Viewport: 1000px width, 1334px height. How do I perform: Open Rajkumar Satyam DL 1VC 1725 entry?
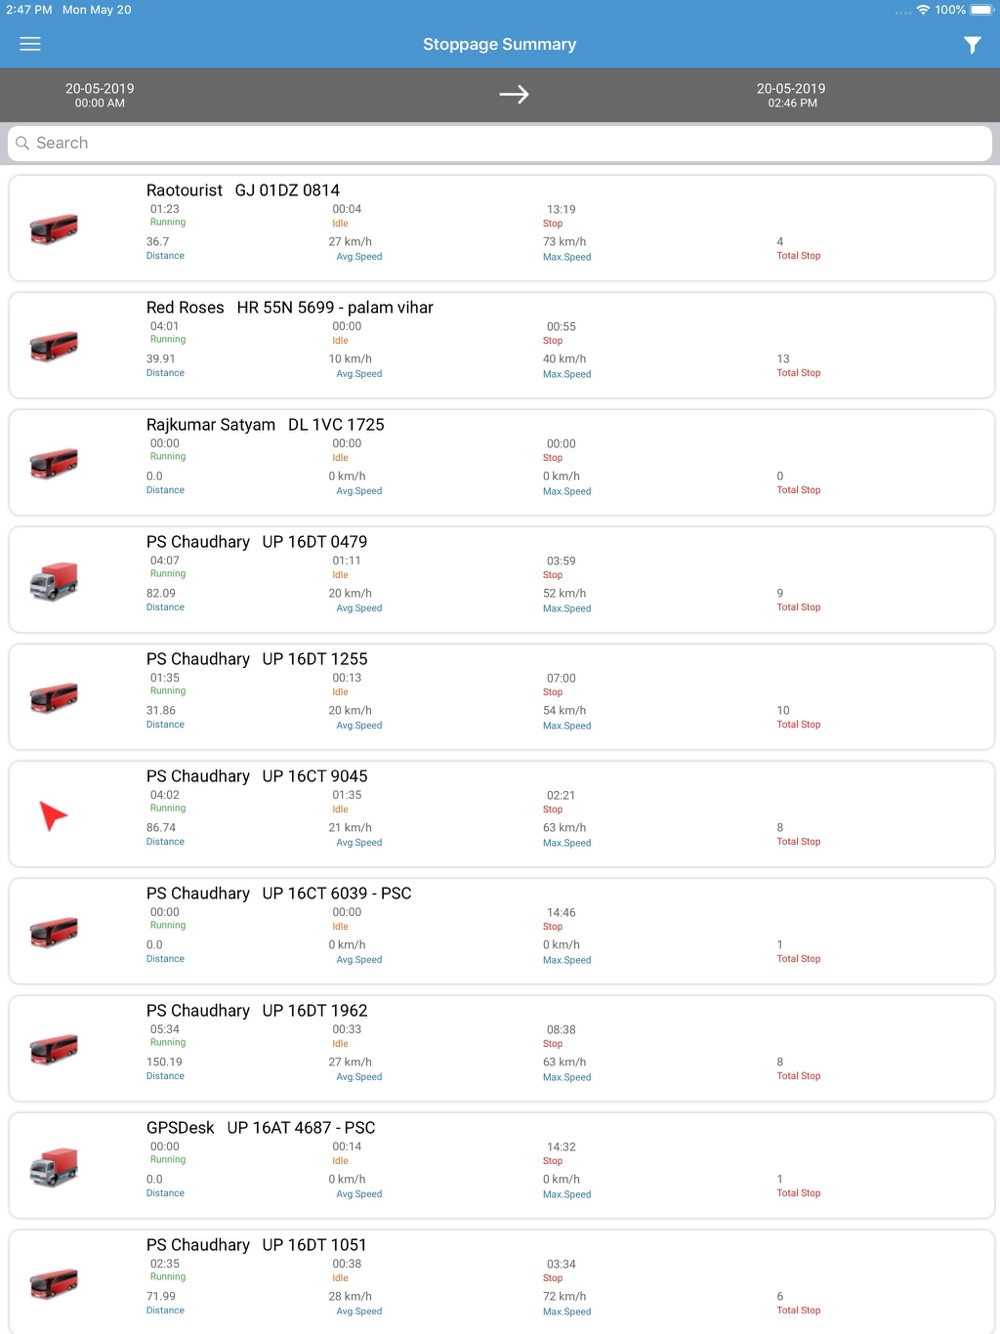(x=501, y=462)
